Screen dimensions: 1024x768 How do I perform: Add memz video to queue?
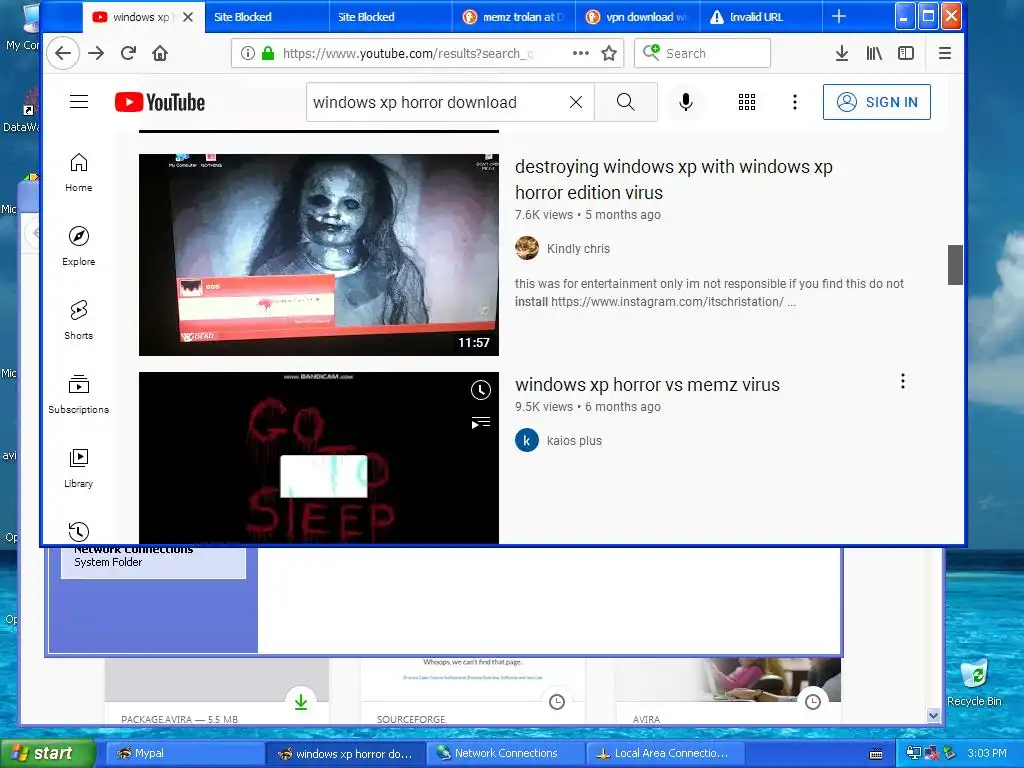(481, 423)
